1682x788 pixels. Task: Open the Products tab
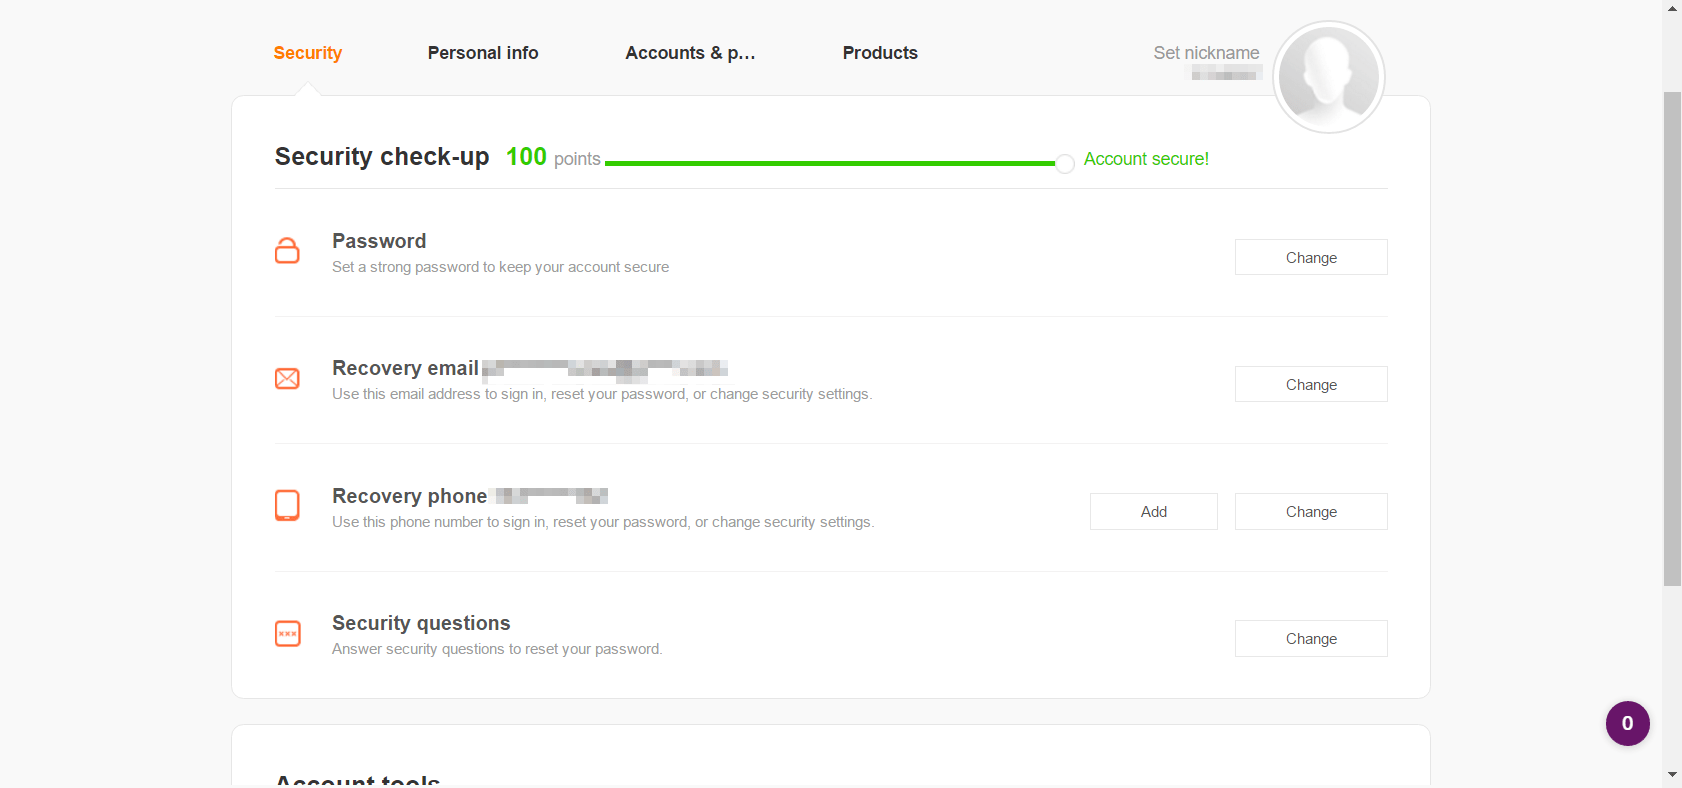pos(880,53)
